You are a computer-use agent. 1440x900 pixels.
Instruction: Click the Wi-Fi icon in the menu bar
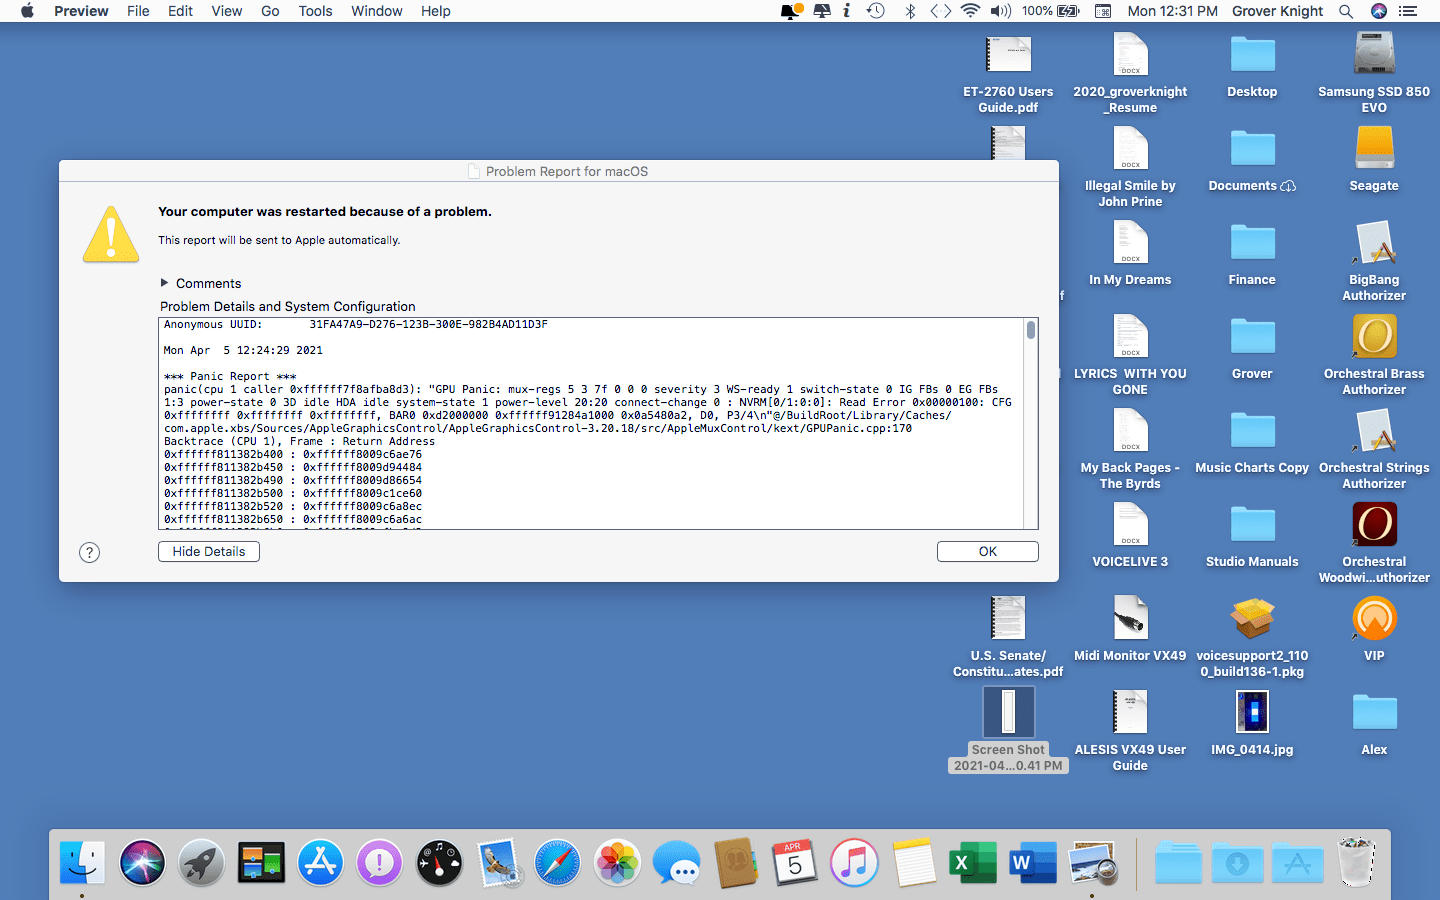tap(969, 11)
